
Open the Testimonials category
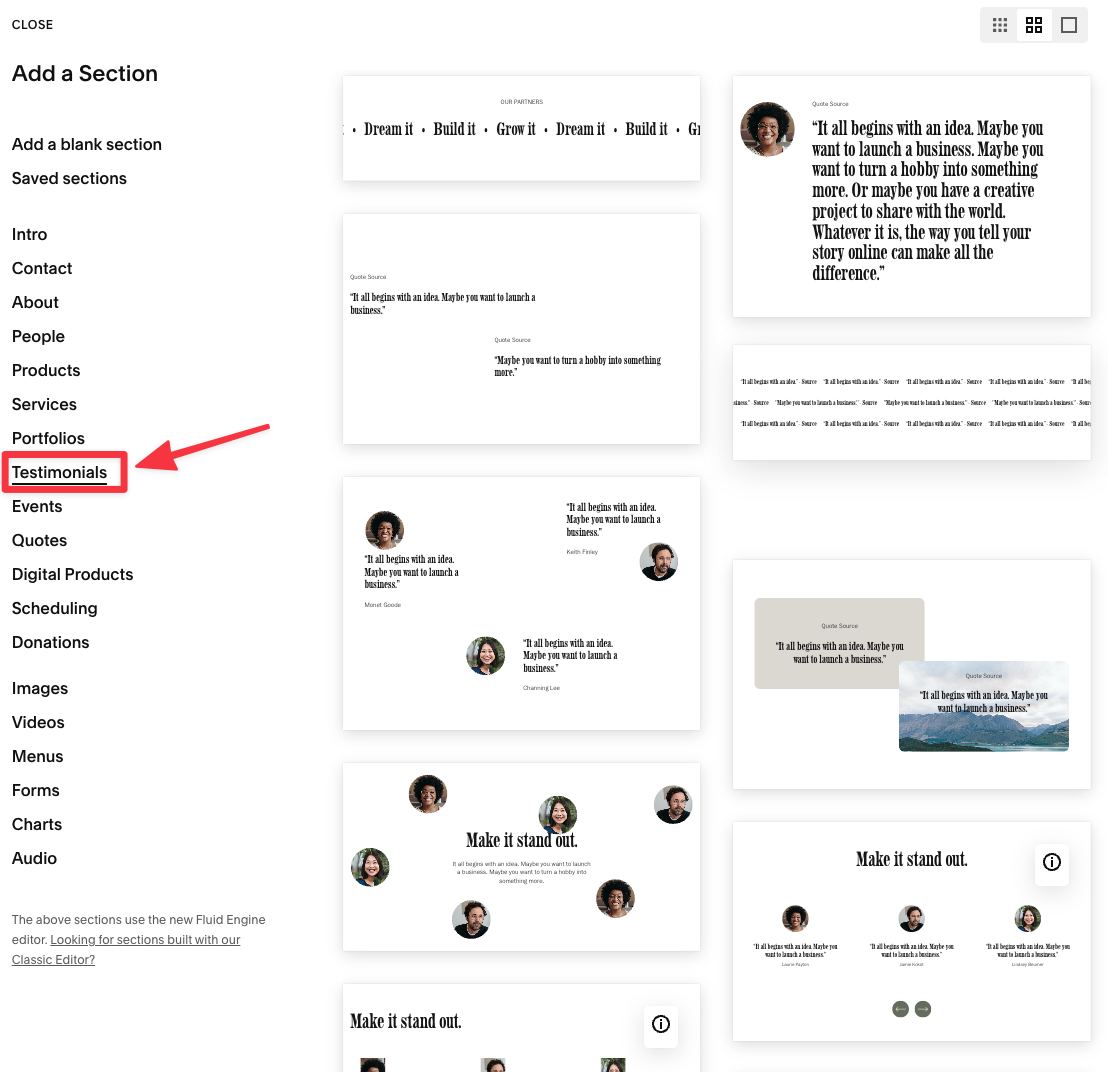60,472
